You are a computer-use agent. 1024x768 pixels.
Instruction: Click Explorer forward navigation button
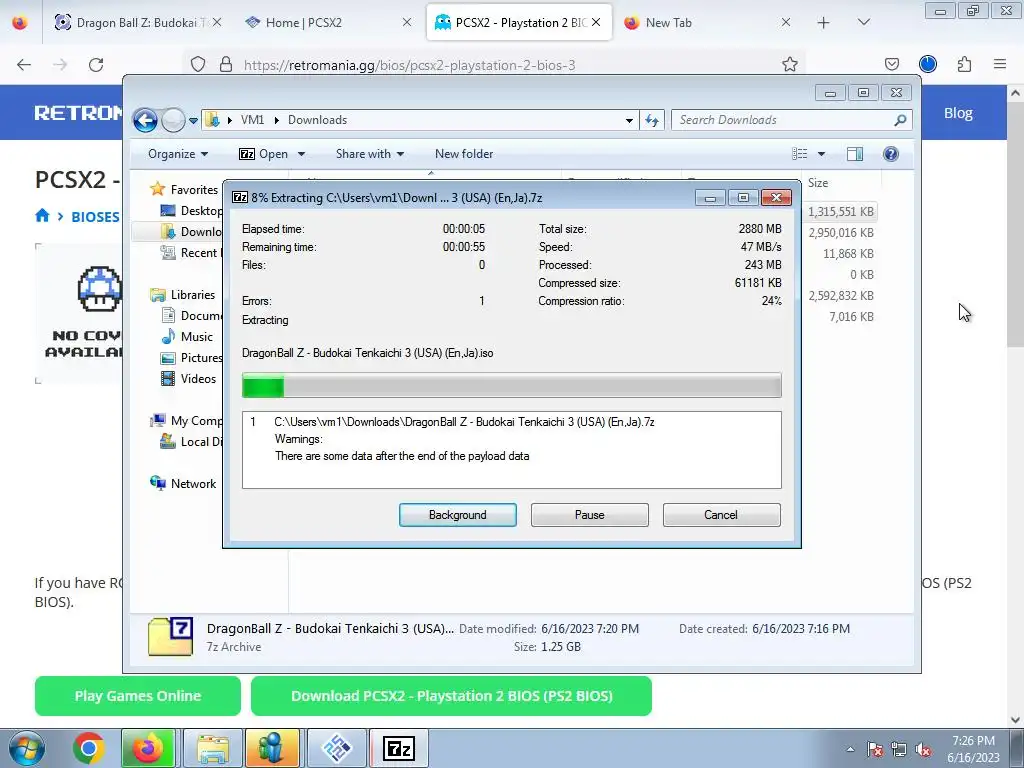pyautogui.click(x=173, y=120)
